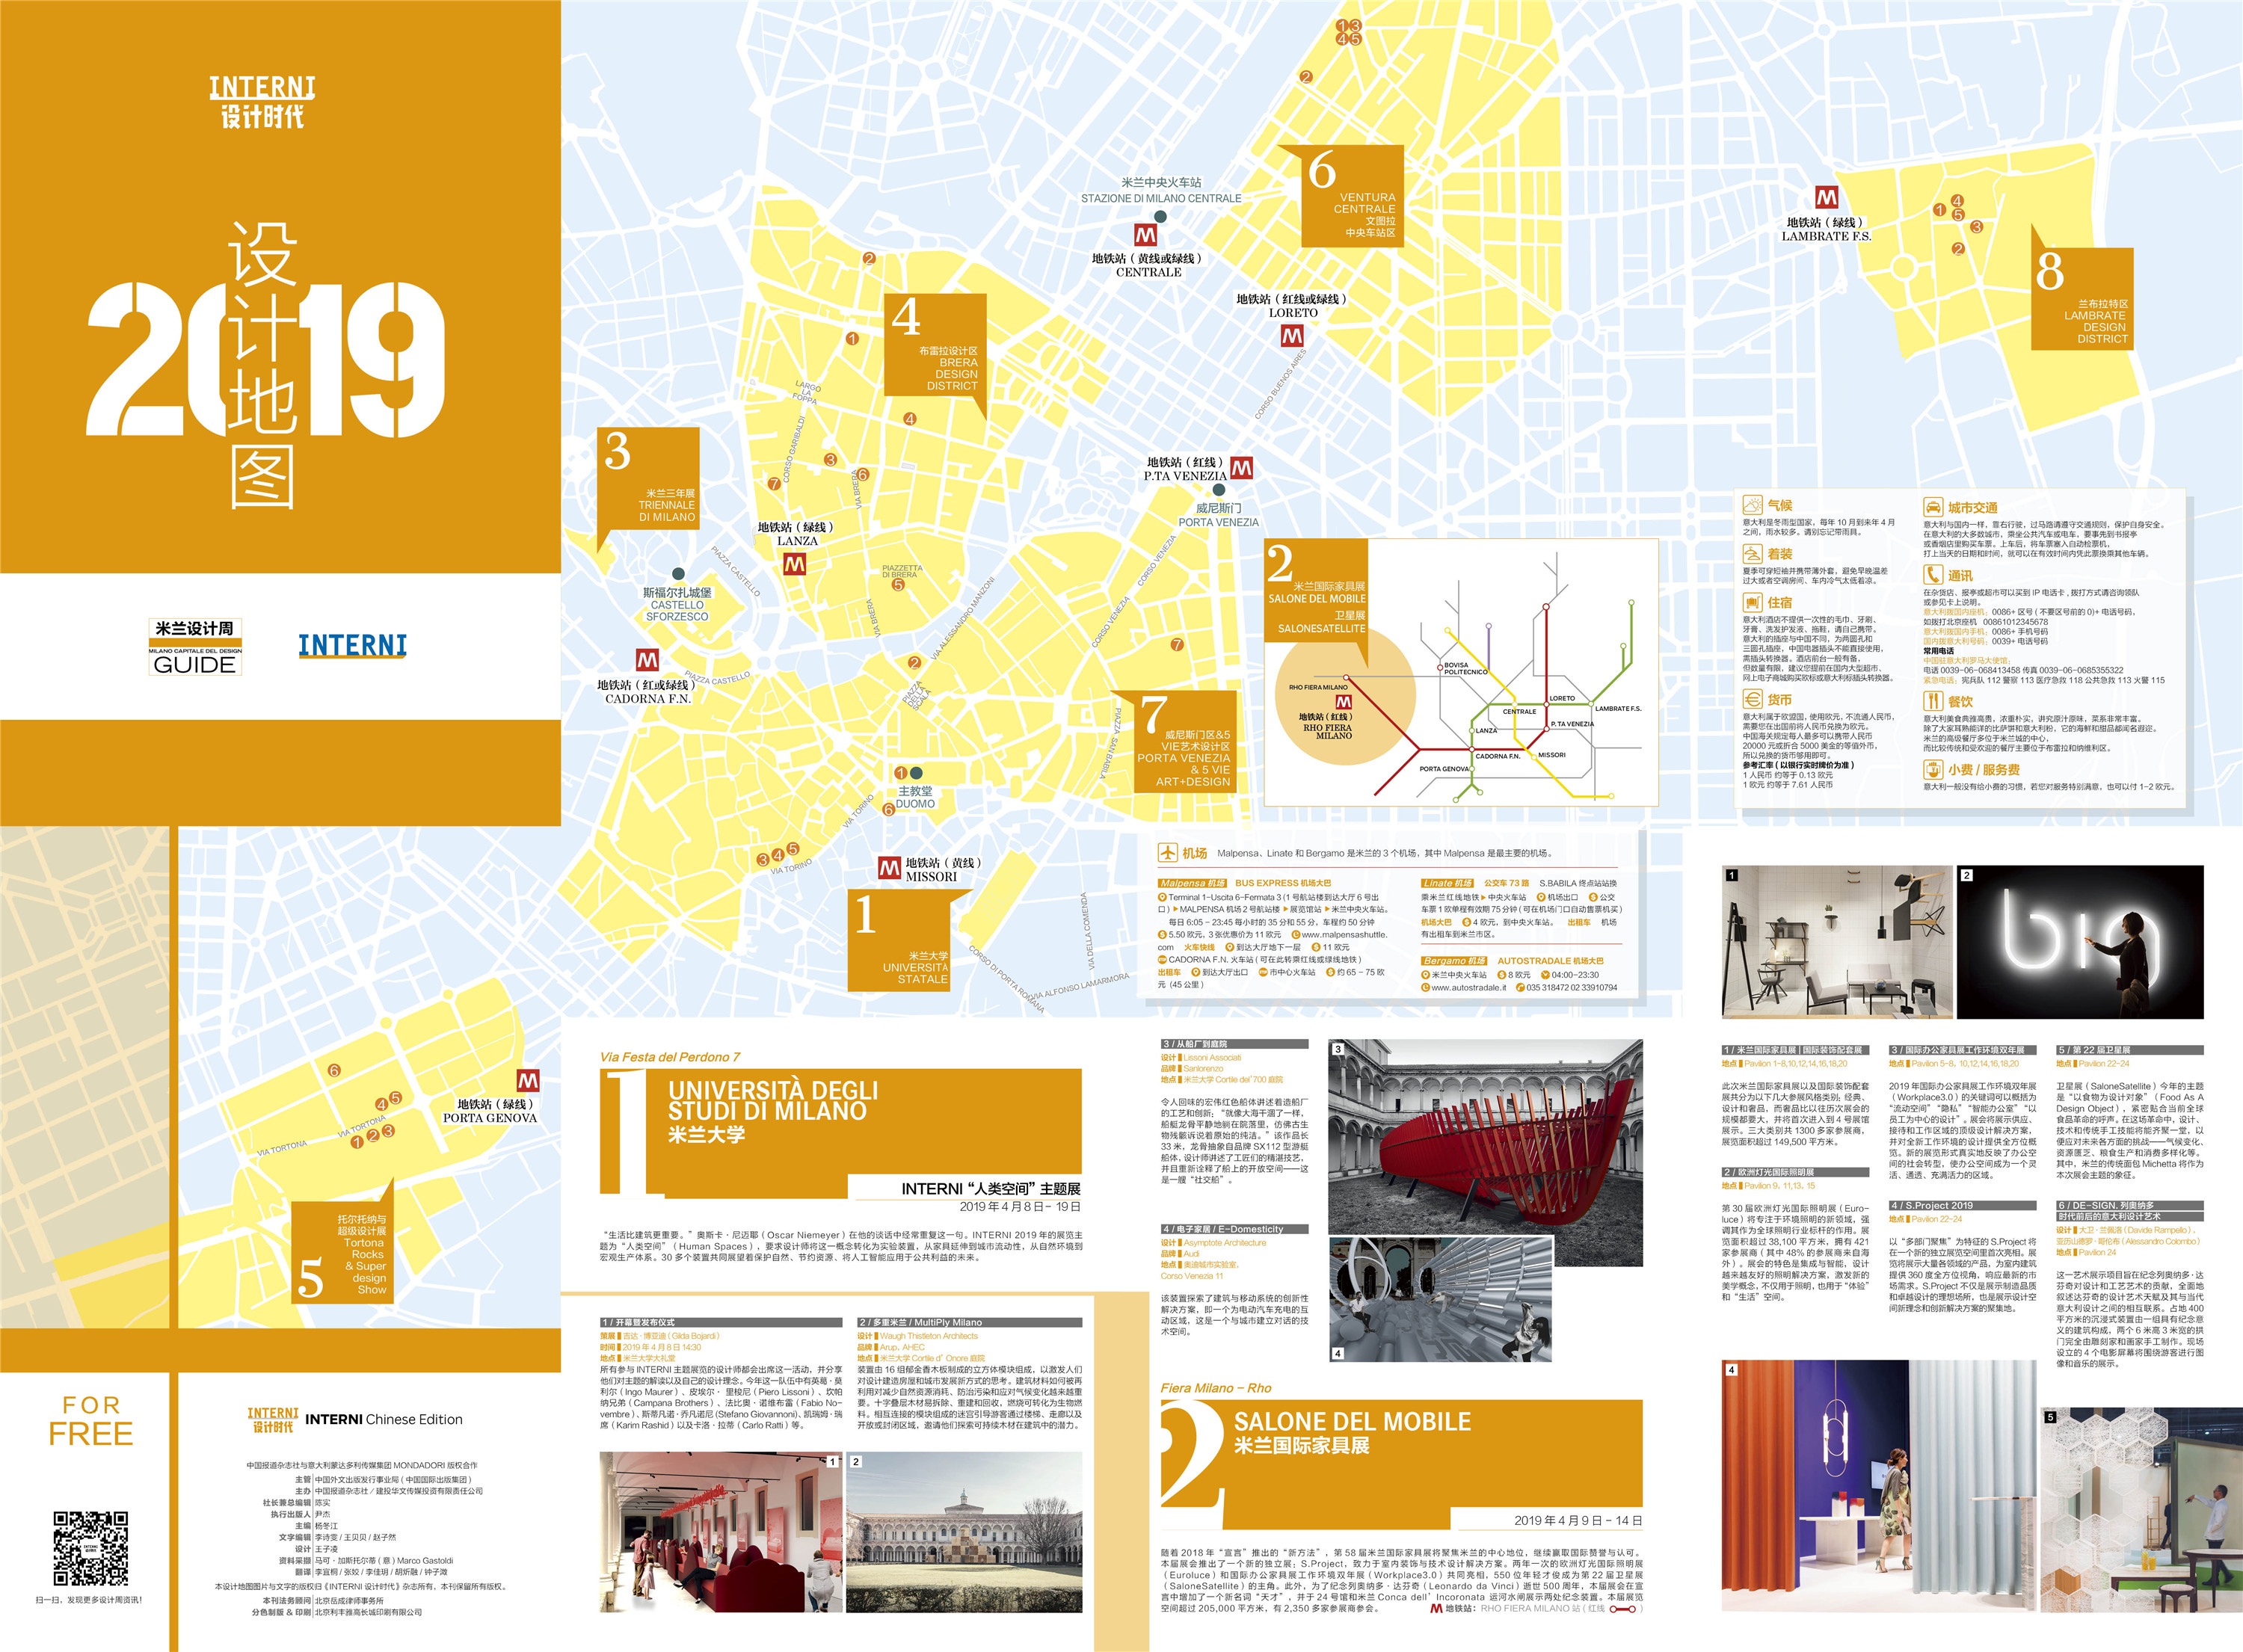Select district callout 5 Tortona Rocks

[343, 1251]
